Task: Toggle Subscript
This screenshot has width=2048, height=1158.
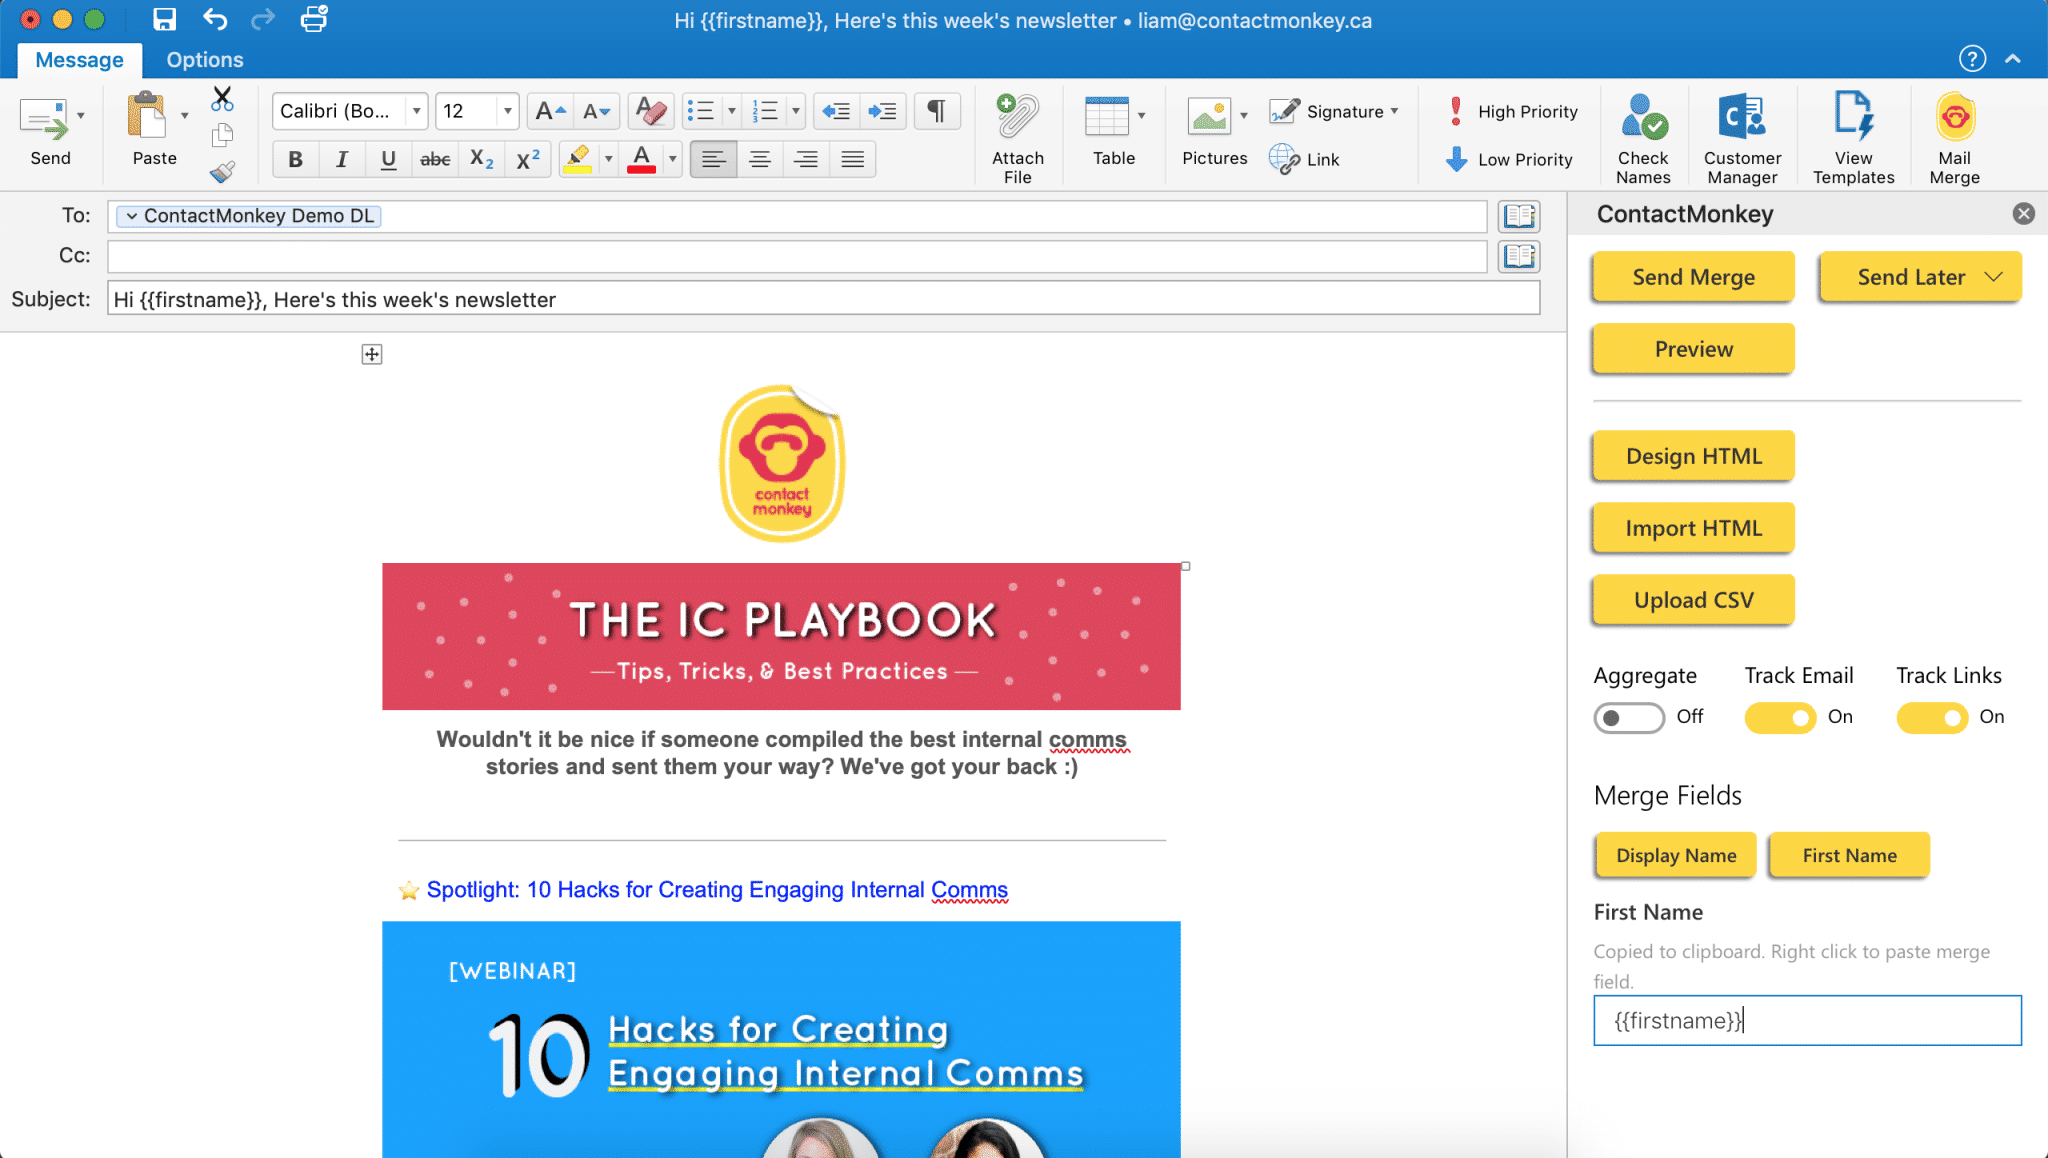Action: 481,159
